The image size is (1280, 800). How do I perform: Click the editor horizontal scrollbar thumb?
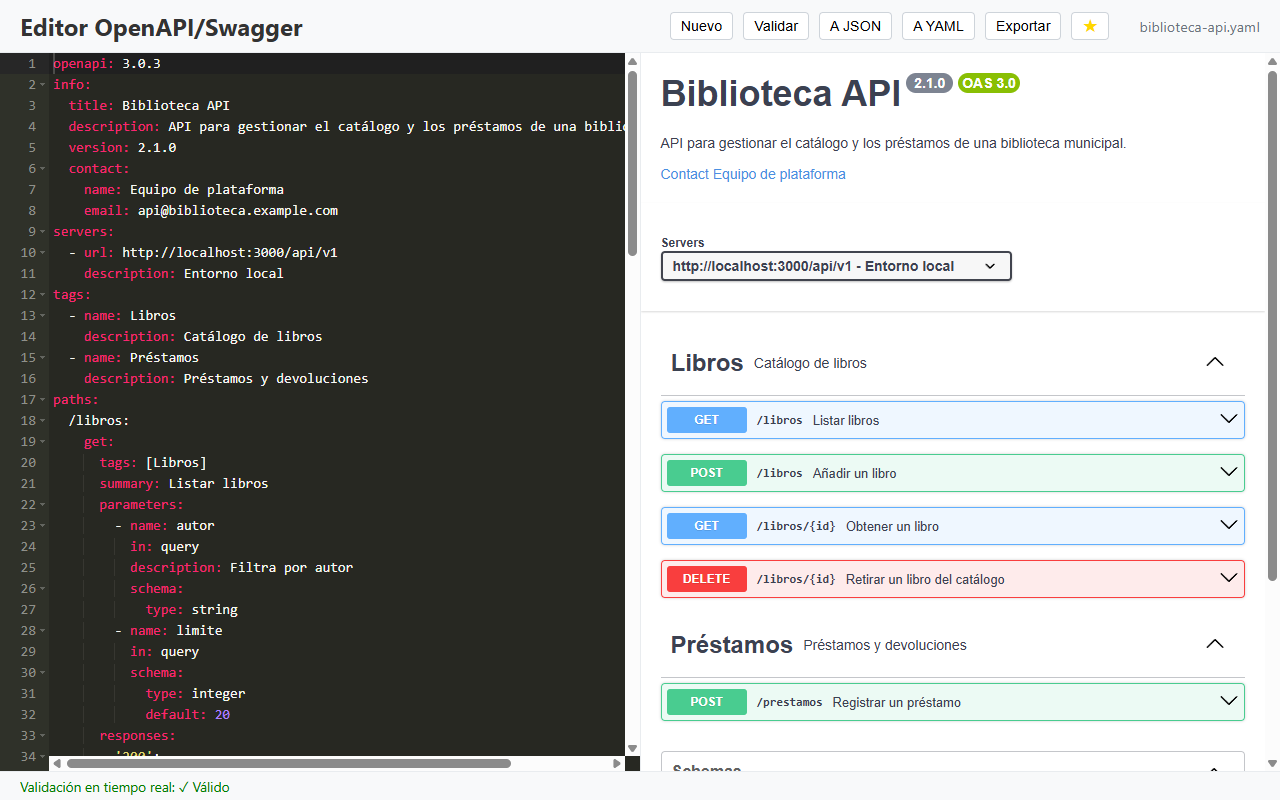pyautogui.click(x=288, y=763)
